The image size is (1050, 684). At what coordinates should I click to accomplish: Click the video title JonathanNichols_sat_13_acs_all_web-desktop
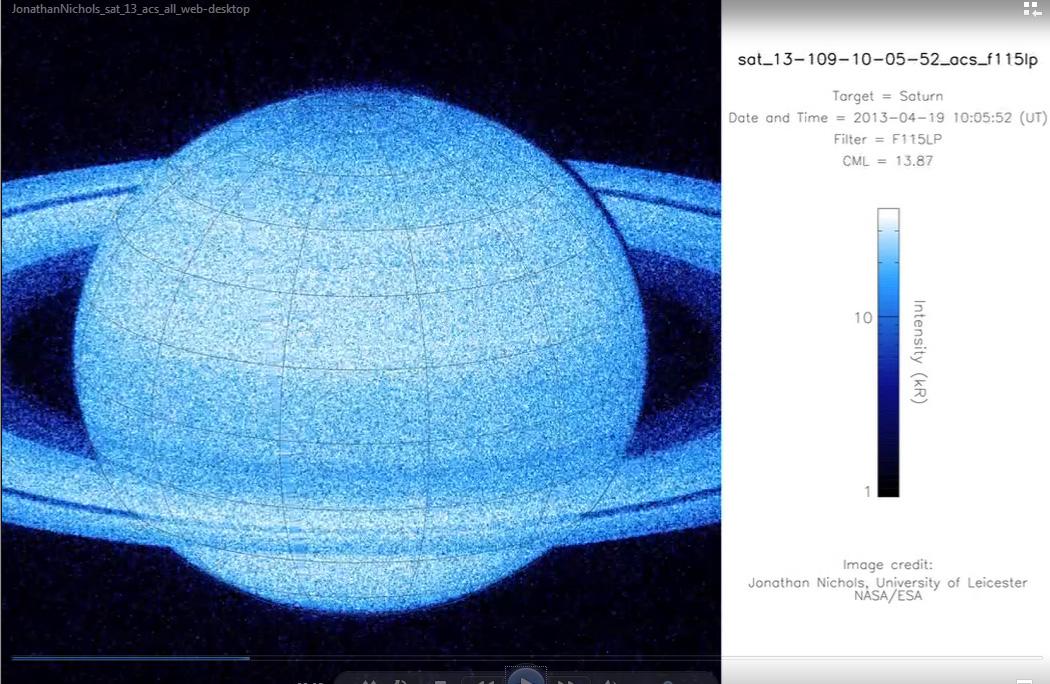tap(131, 9)
